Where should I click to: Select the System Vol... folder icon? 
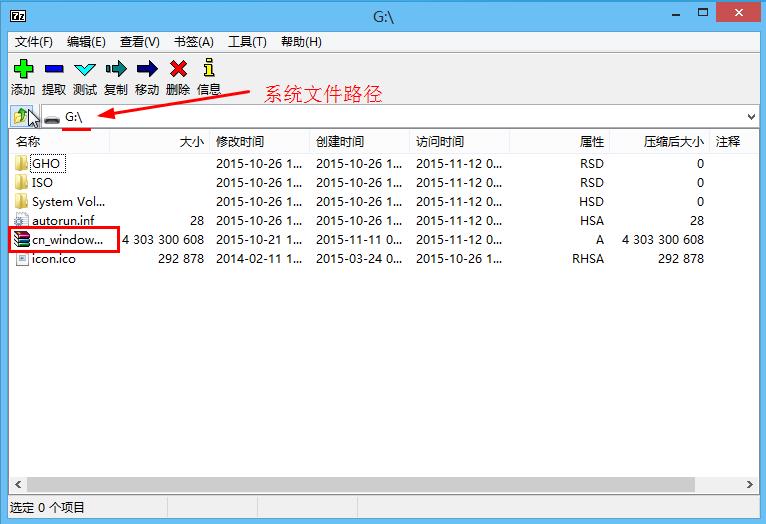point(21,201)
